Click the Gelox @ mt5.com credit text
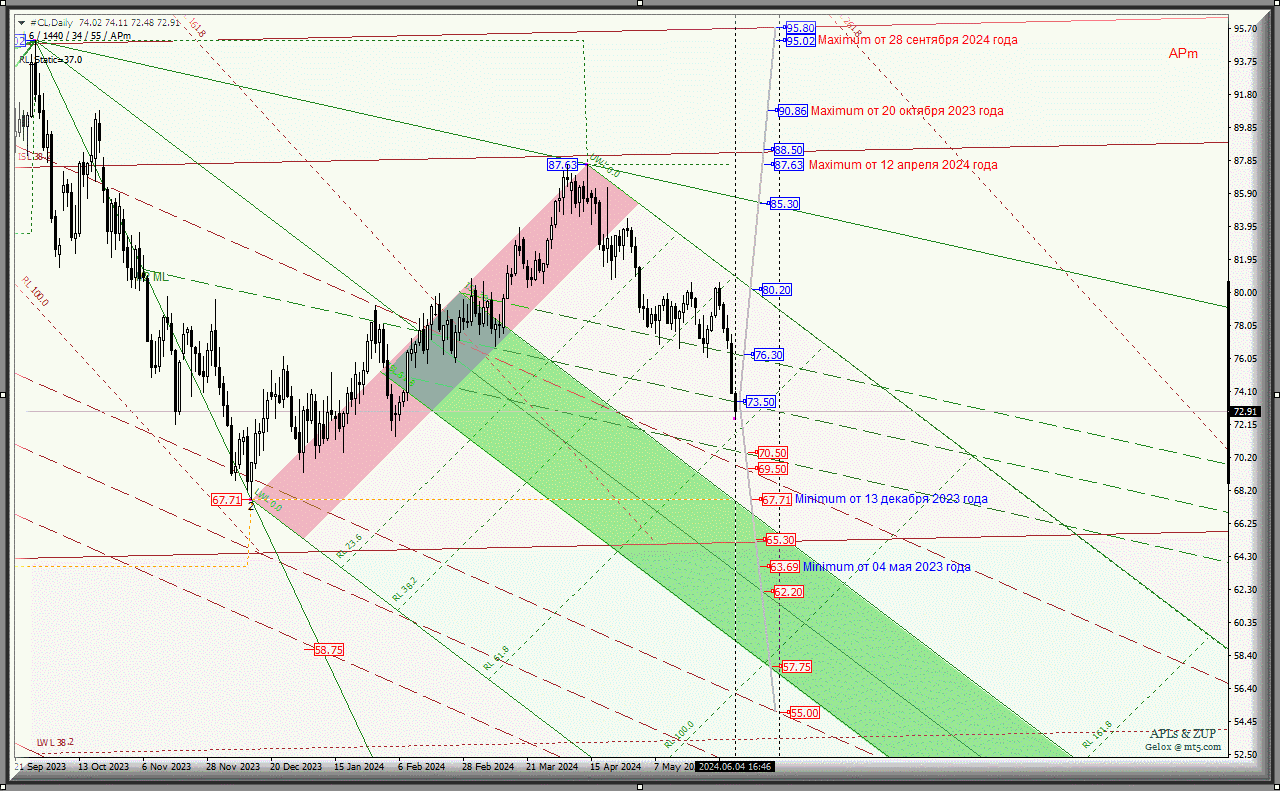 click(1183, 746)
